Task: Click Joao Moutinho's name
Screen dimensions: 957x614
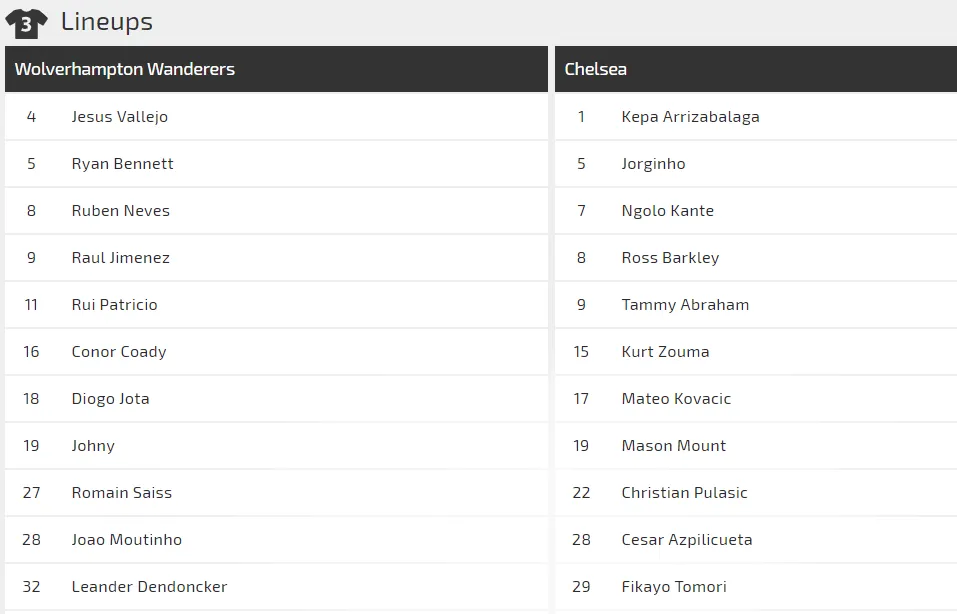Action: click(x=126, y=539)
